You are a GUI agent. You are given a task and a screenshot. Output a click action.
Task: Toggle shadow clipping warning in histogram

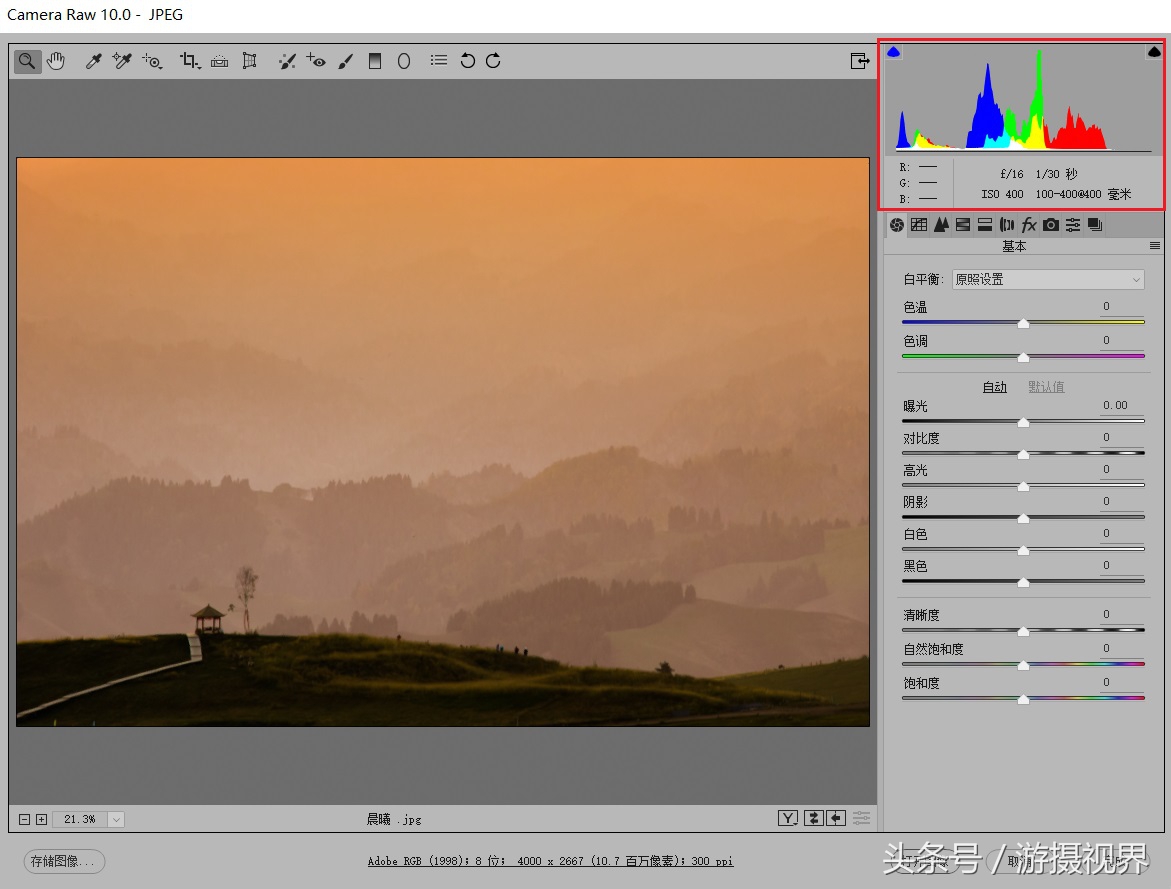click(x=894, y=52)
